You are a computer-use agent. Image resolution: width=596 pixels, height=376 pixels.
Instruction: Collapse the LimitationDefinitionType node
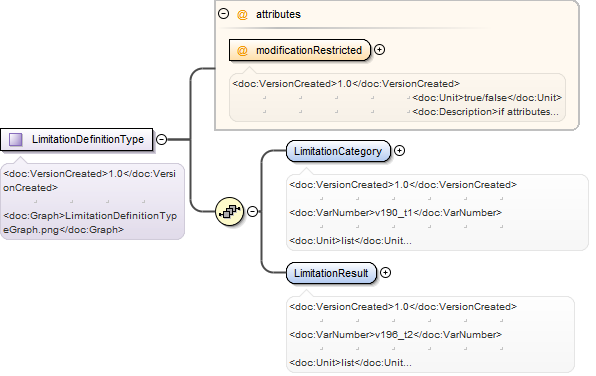[x=162, y=140]
